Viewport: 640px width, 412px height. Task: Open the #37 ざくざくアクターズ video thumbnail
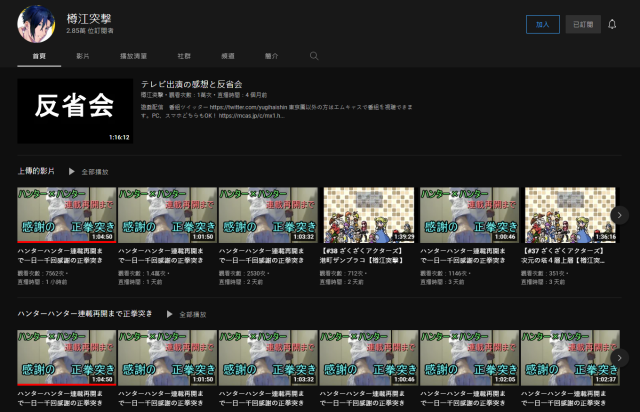[567, 214]
